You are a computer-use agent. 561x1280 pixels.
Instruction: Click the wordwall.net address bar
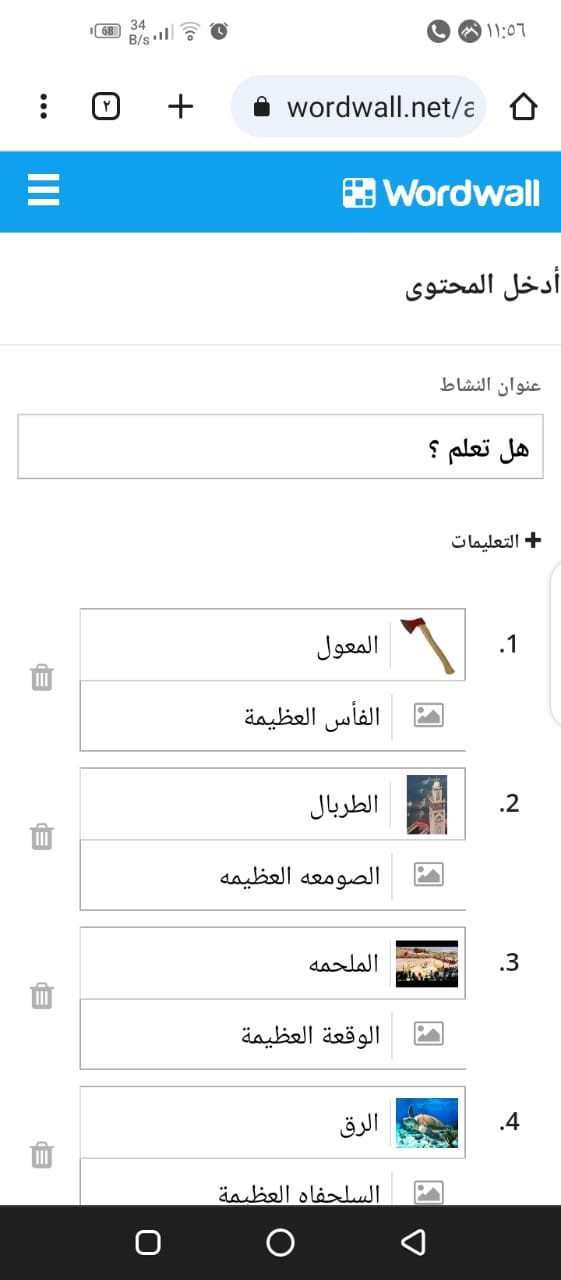pos(358,106)
